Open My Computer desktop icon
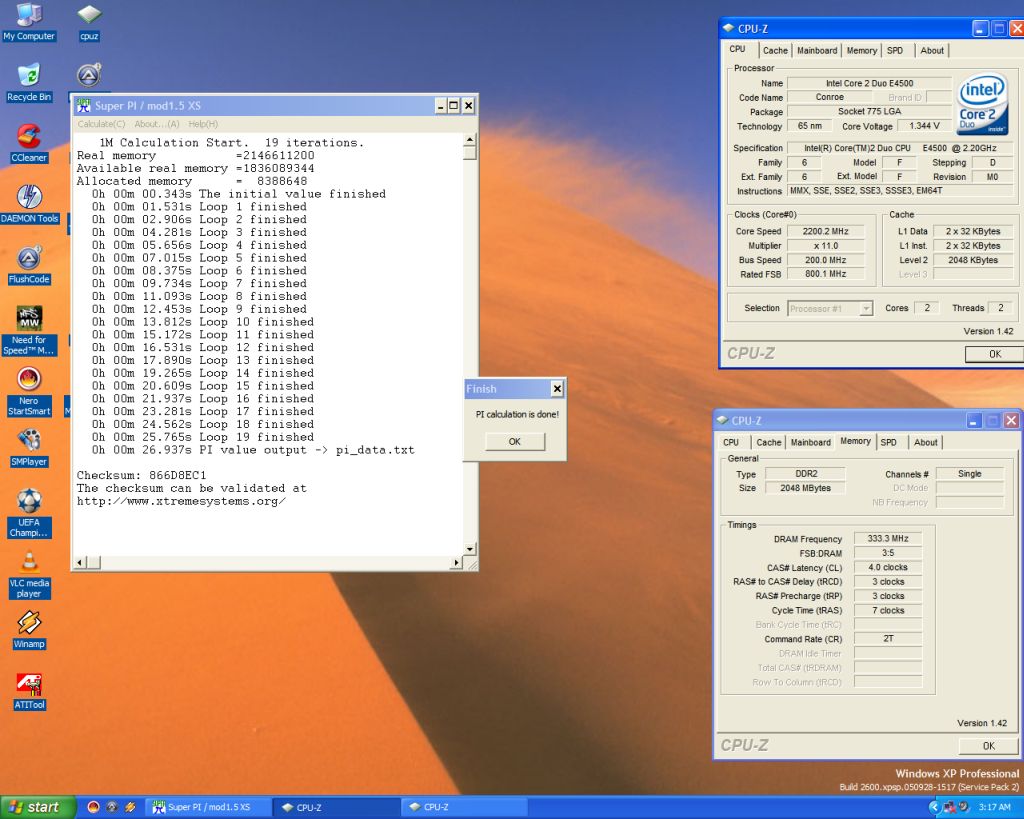Image resolution: width=1024 pixels, height=819 pixels. pos(29,22)
